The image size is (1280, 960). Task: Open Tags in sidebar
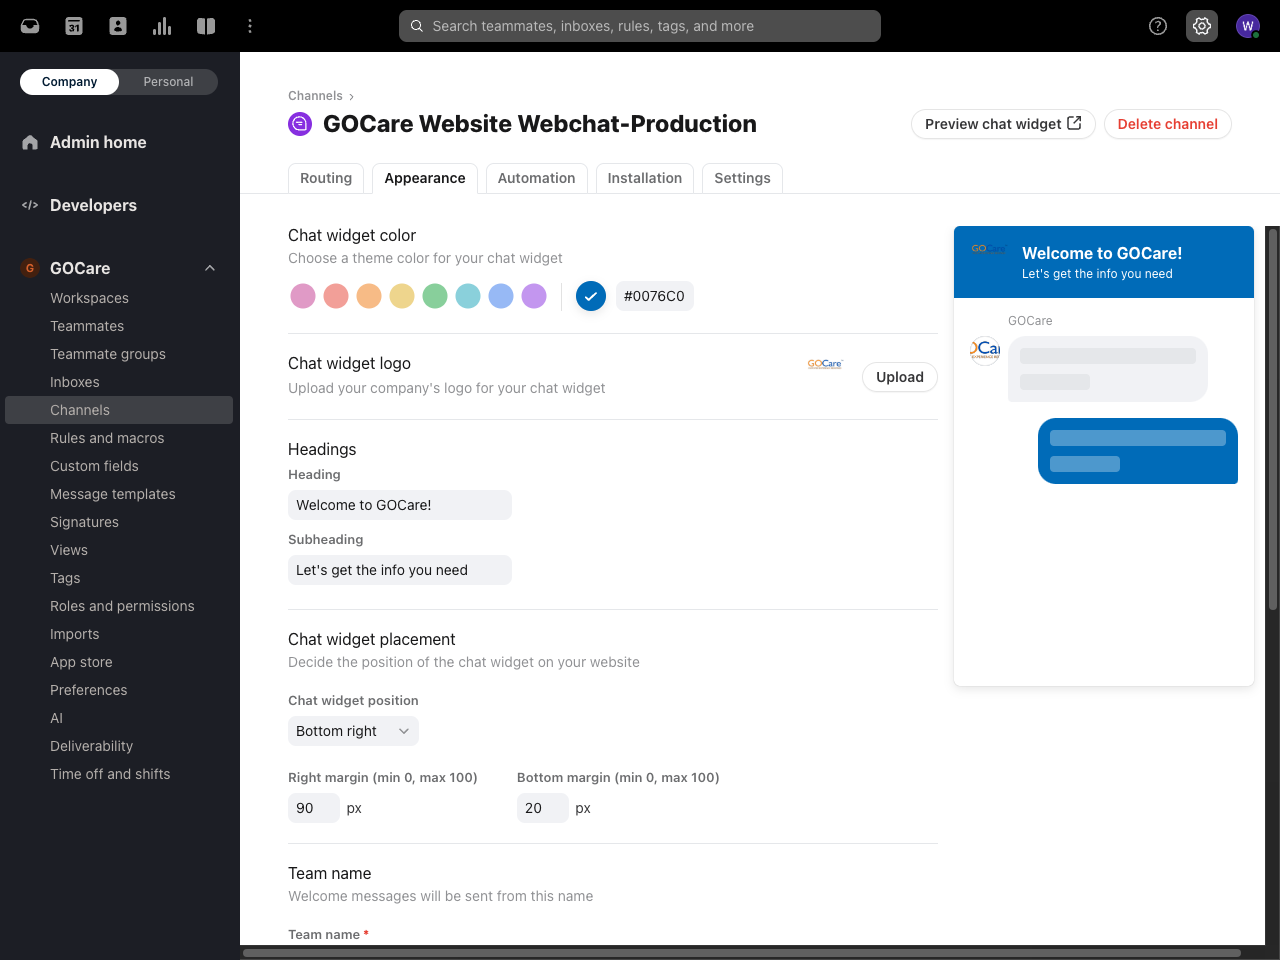point(65,578)
